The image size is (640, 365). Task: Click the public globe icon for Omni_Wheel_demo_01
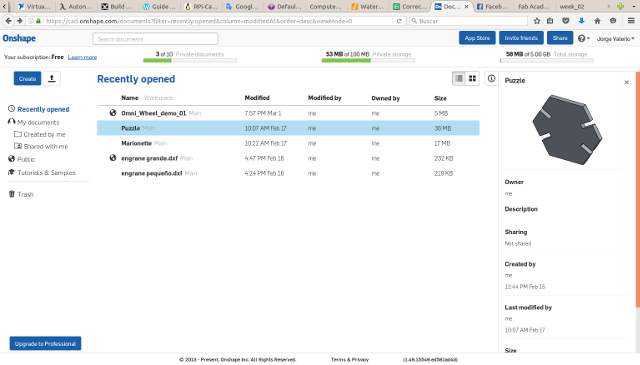[113, 113]
